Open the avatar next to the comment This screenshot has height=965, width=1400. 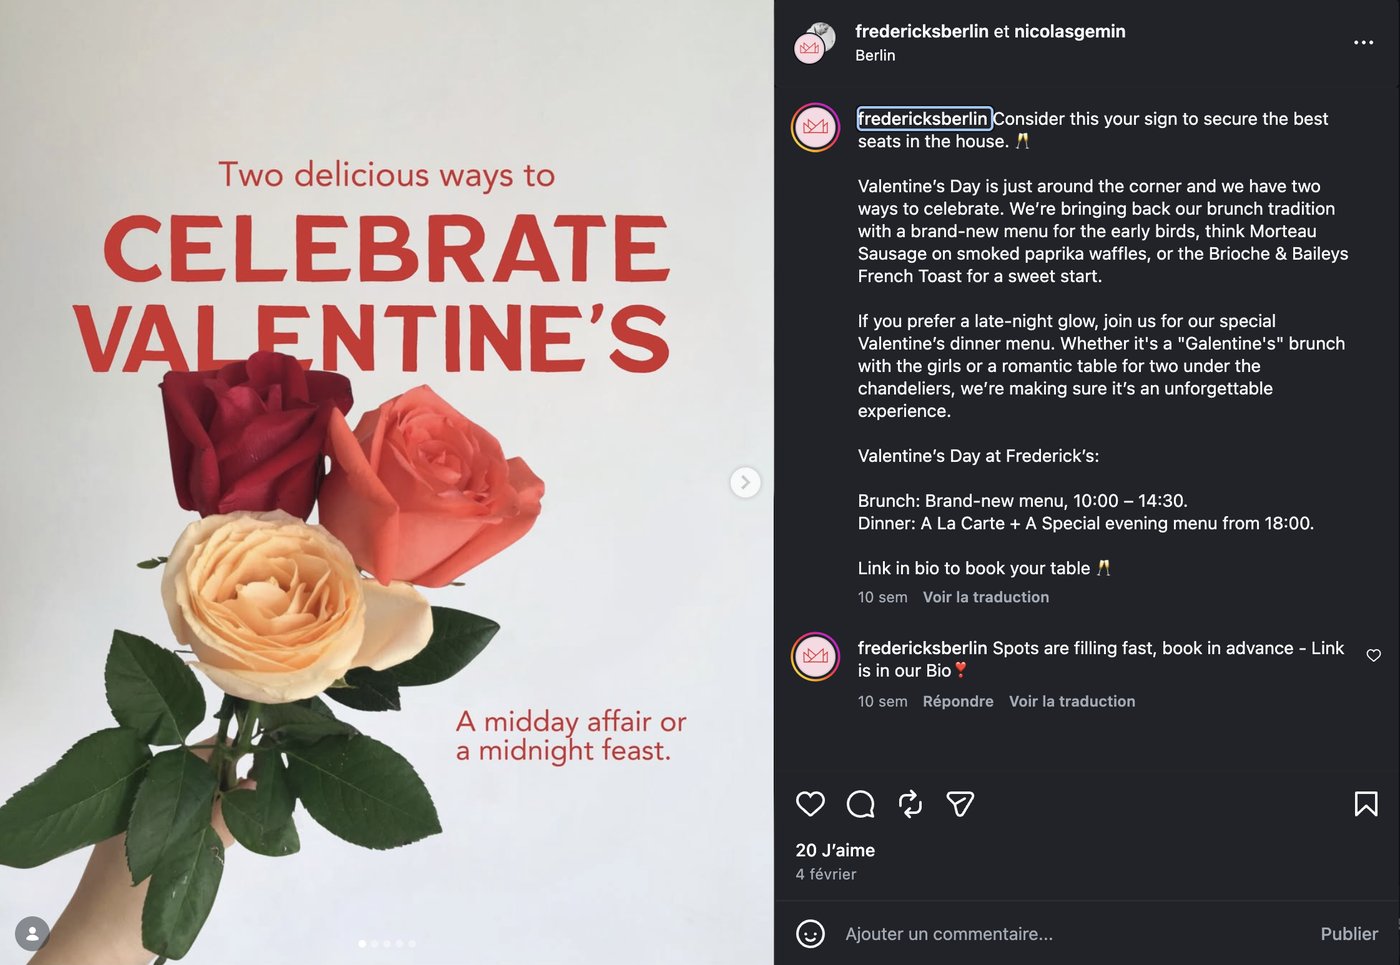pyautogui.click(x=816, y=657)
